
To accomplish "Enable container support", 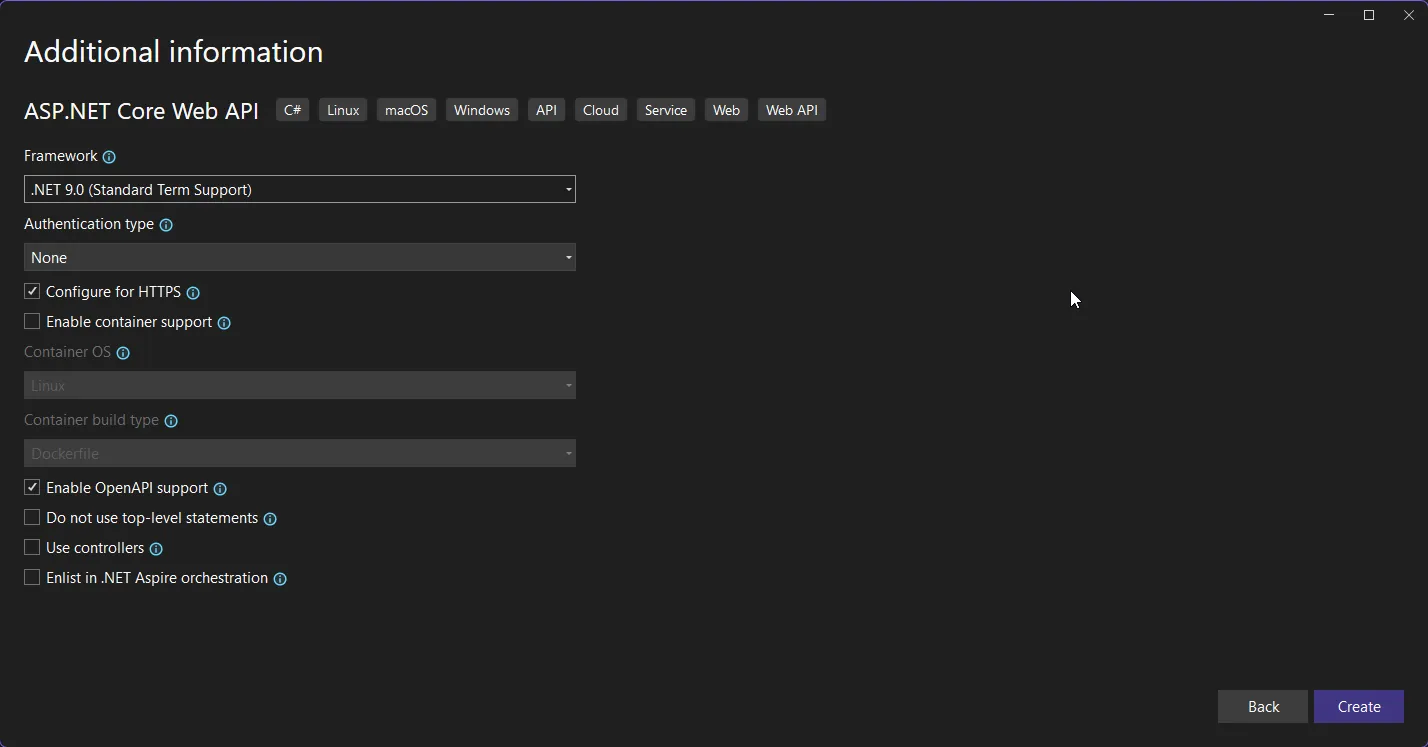I will pyautogui.click(x=31, y=321).
